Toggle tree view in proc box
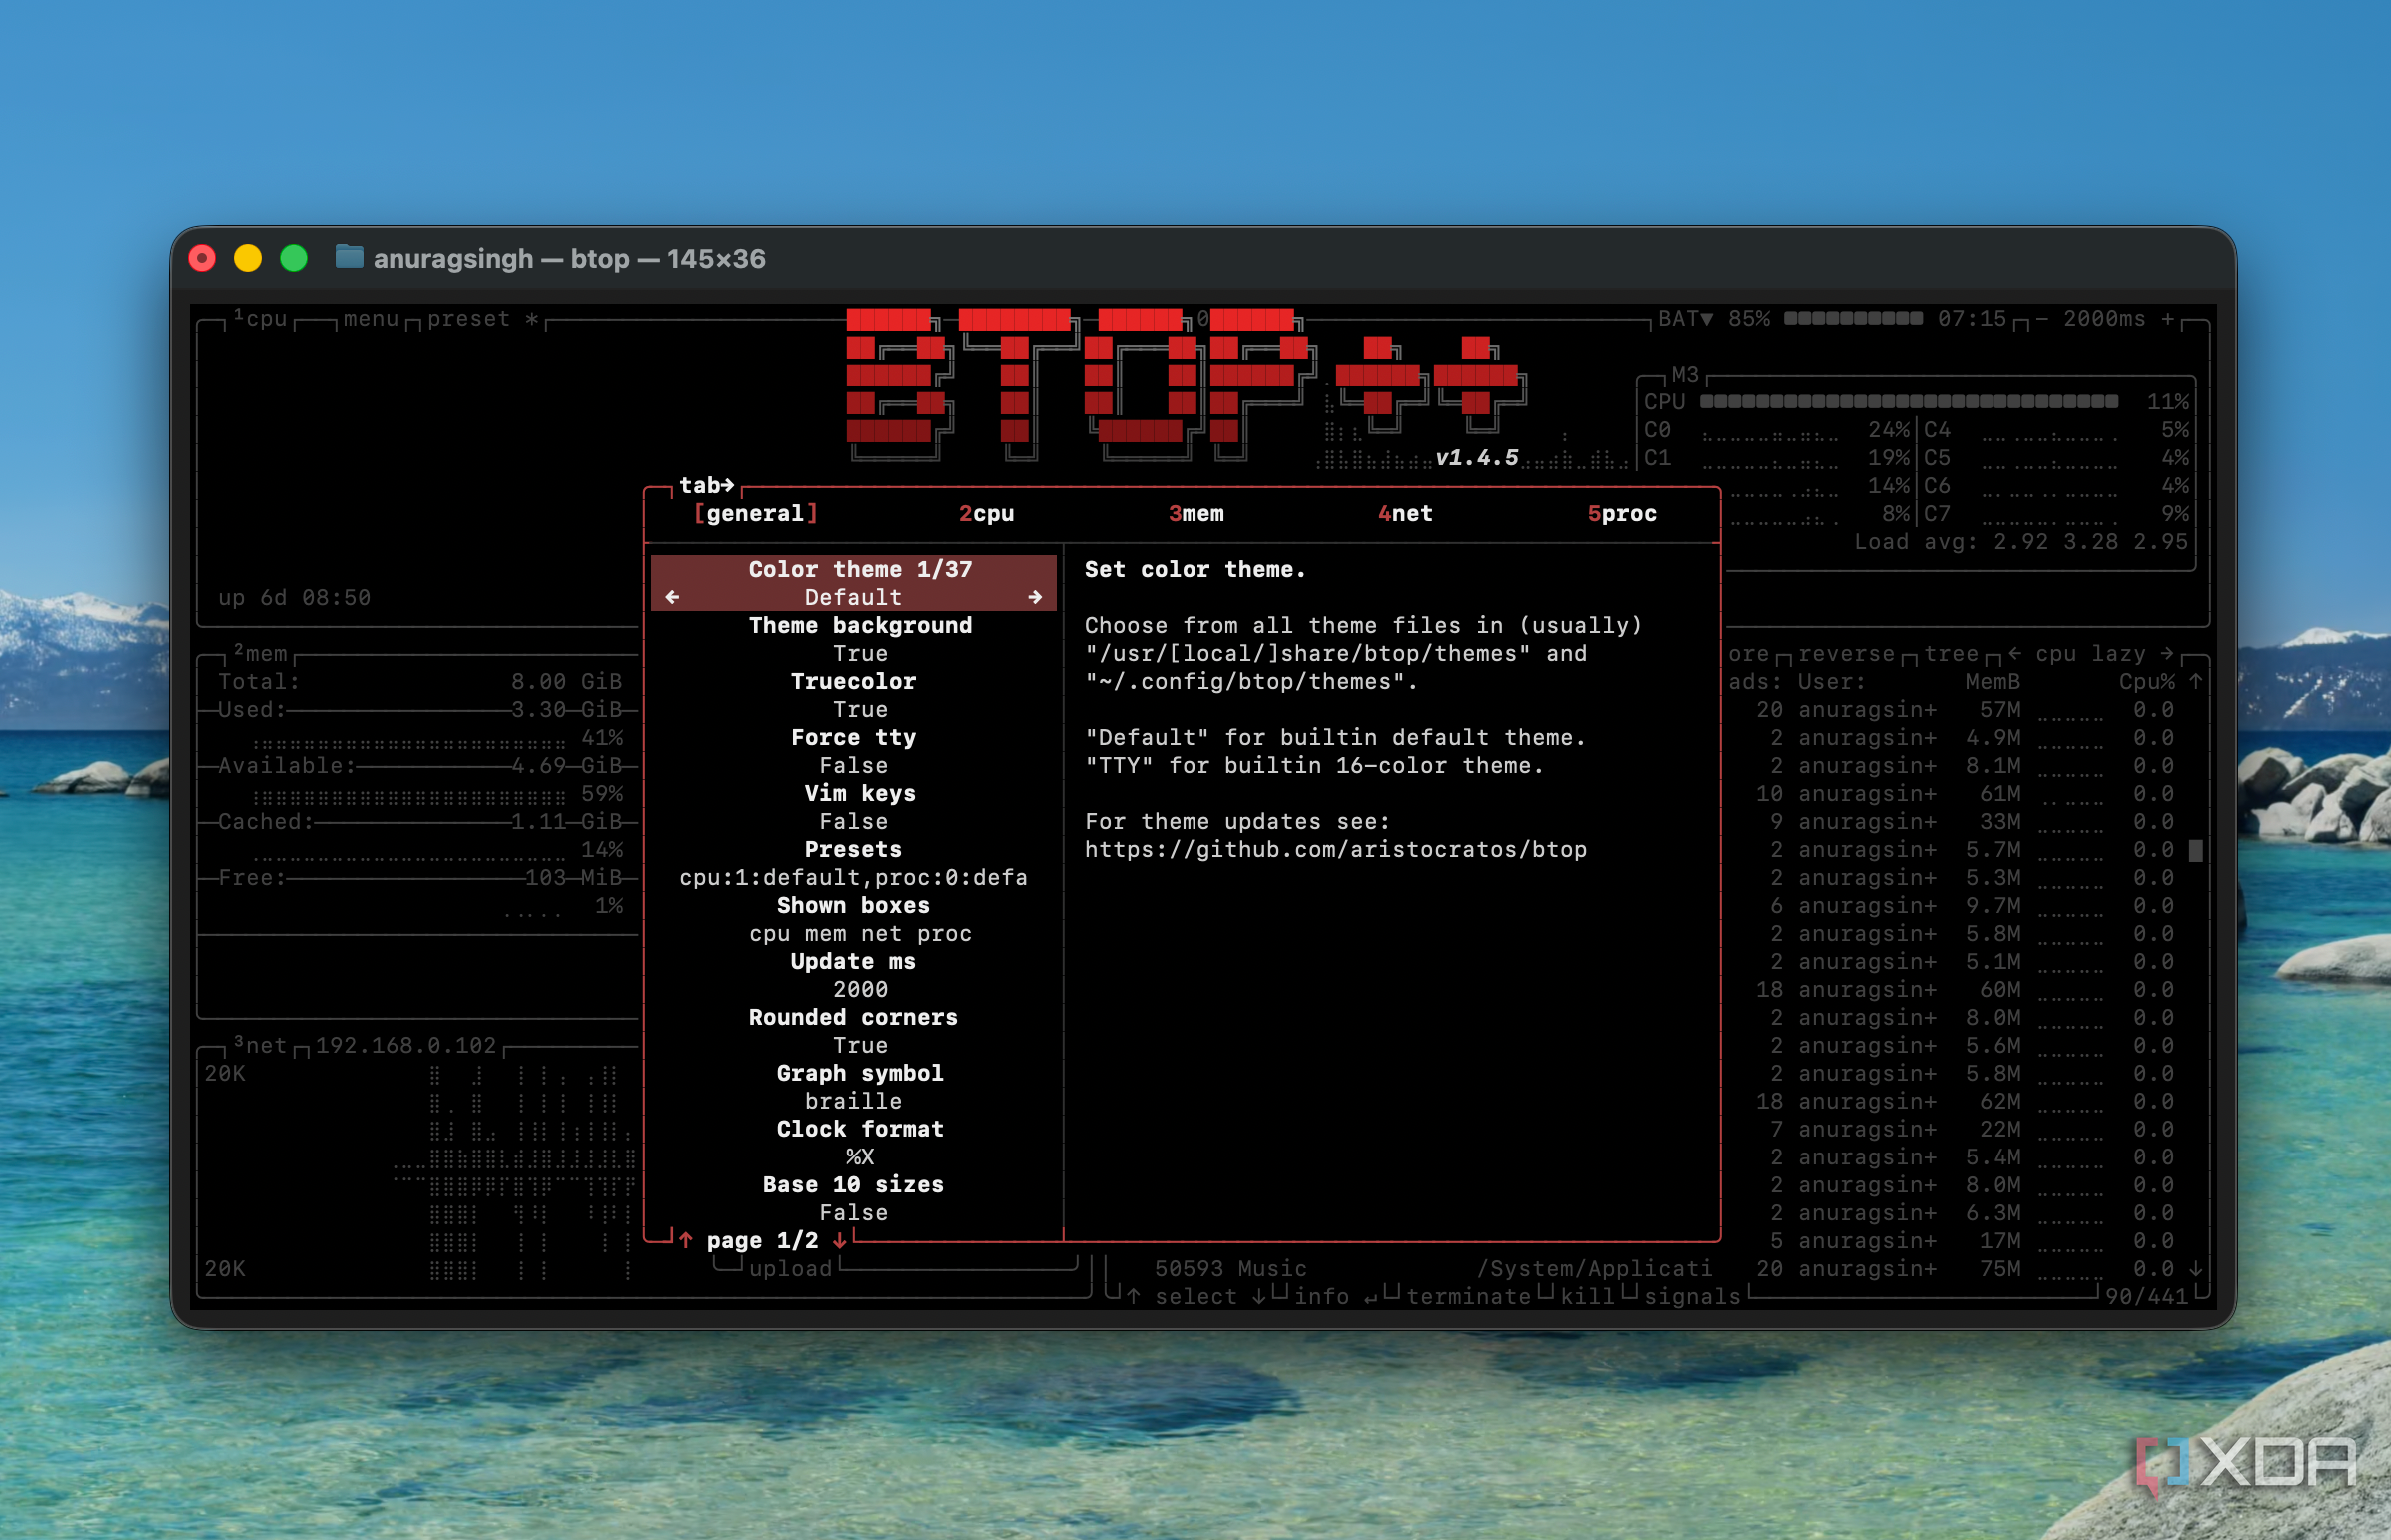 coord(1951,654)
